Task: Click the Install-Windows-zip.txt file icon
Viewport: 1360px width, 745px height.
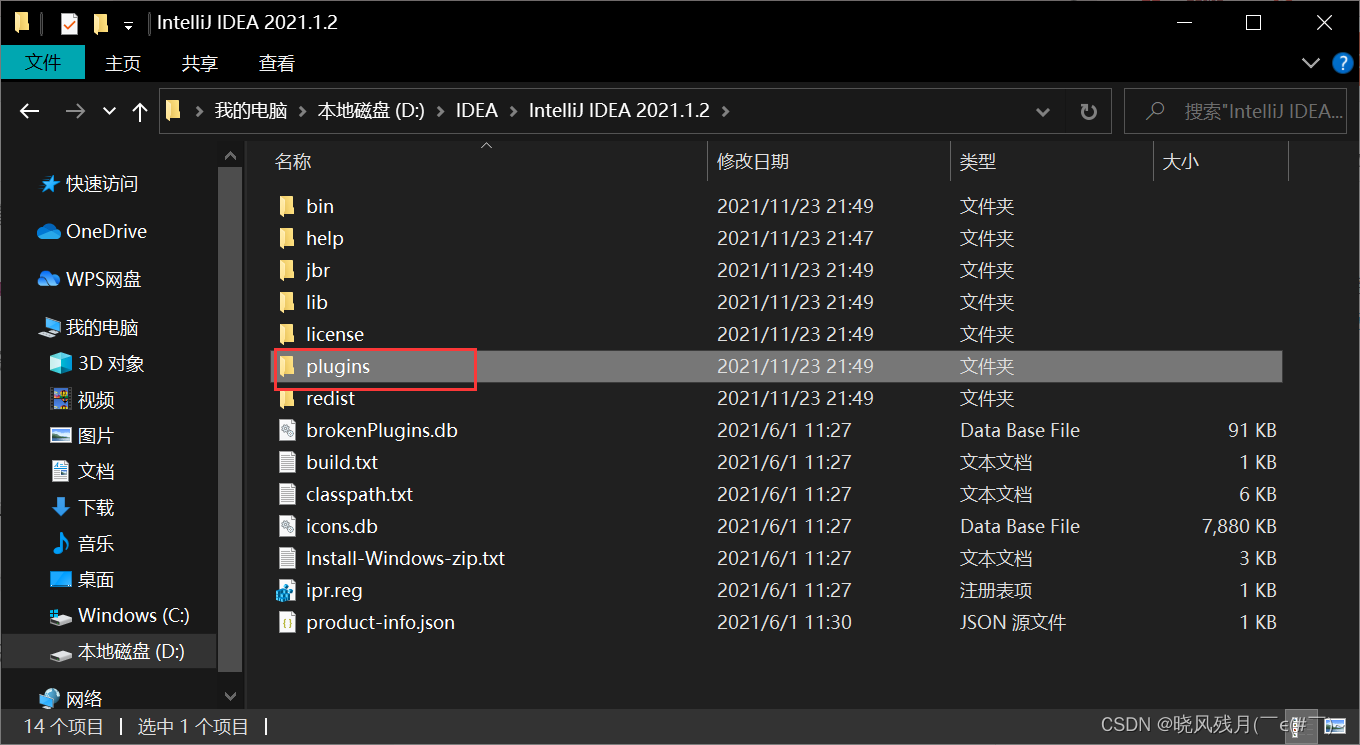Action: (x=287, y=558)
